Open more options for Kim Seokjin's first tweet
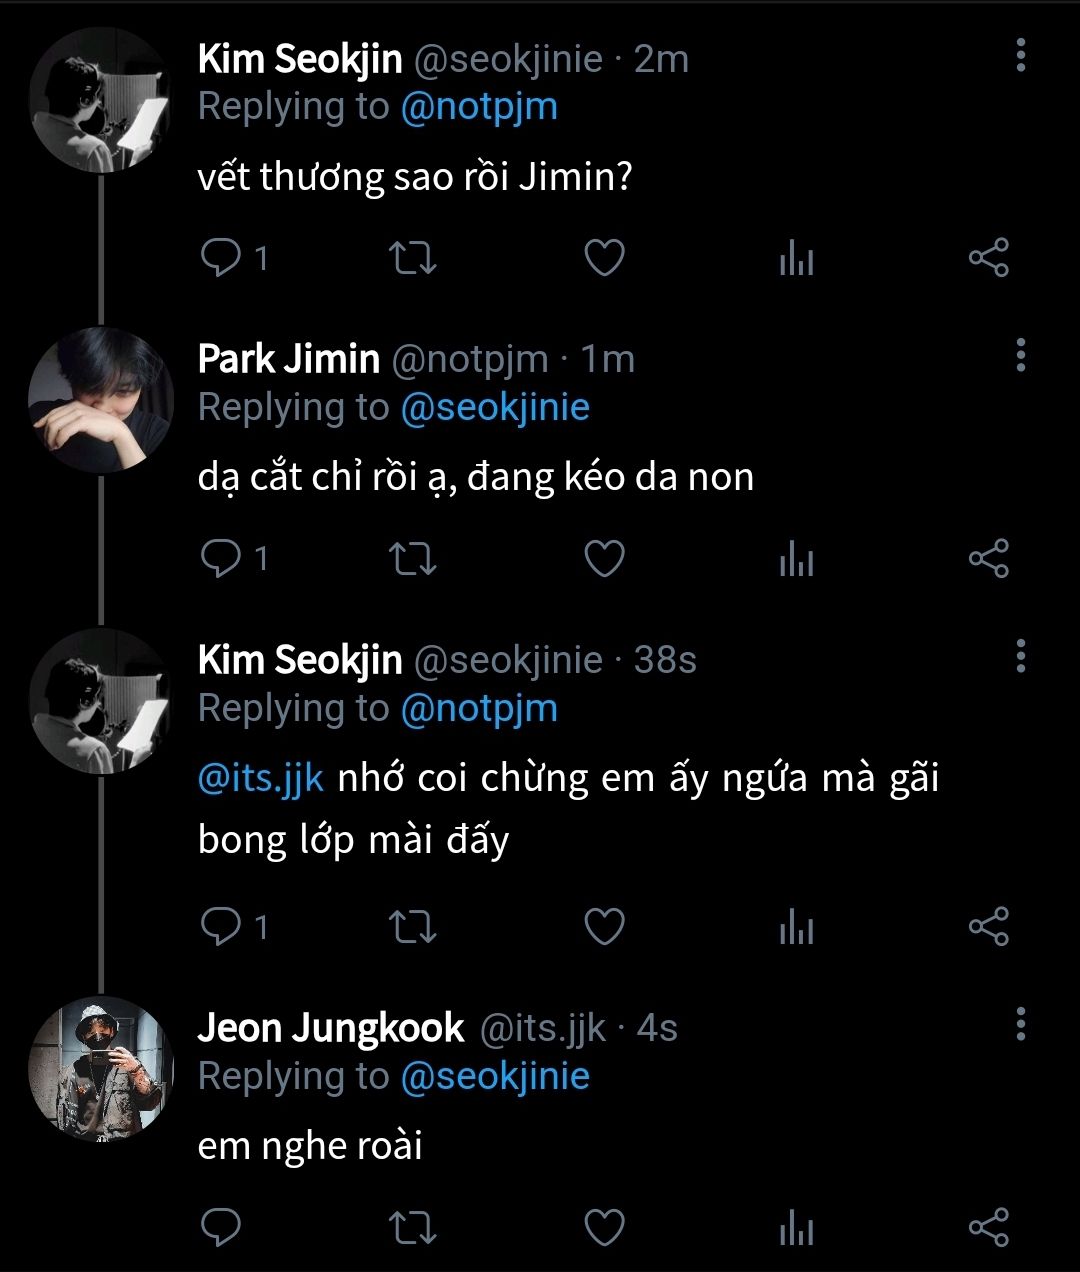 pyautogui.click(x=1021, y=56)
